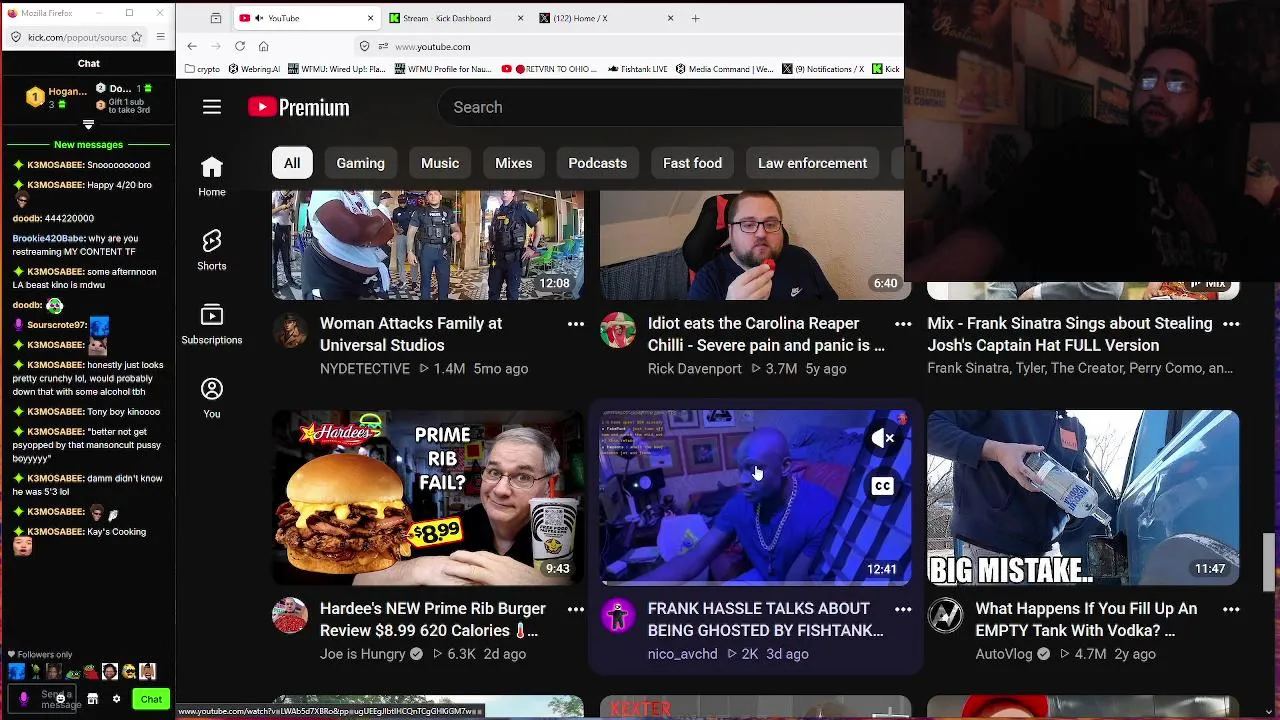Open Subscriptions in the YouTube sidebar
1280x720 pixels.
(x=212, y=324)
